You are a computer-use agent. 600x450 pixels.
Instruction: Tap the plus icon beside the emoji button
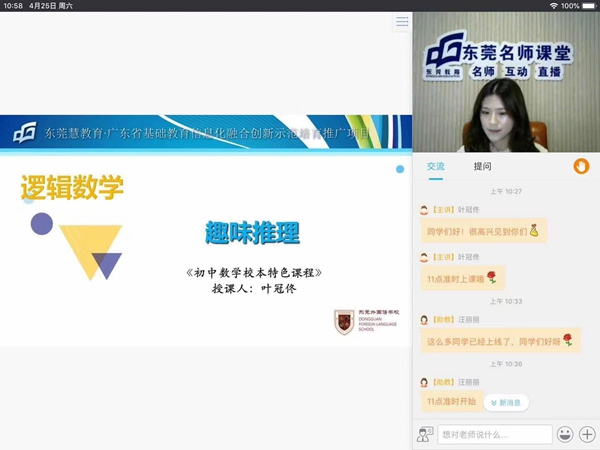click(x=587, y=434)
